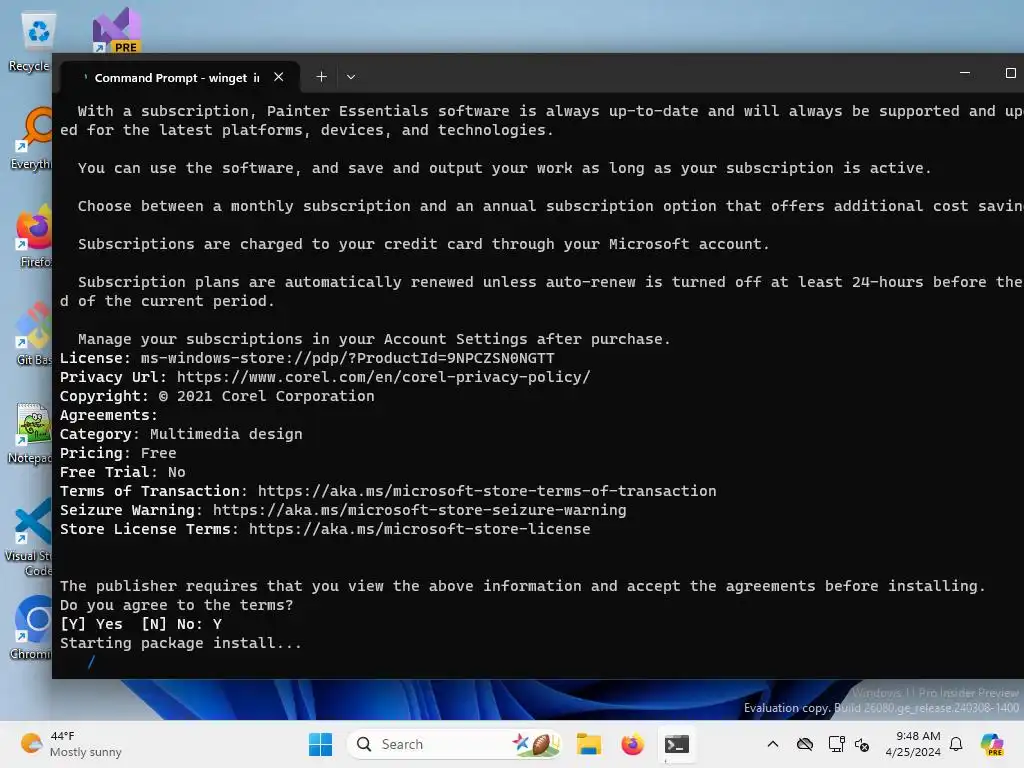Open the notifications bell icon
The width and height of the screenshot is (1024, 768).
pyautogui.click(x=956, y=744)
